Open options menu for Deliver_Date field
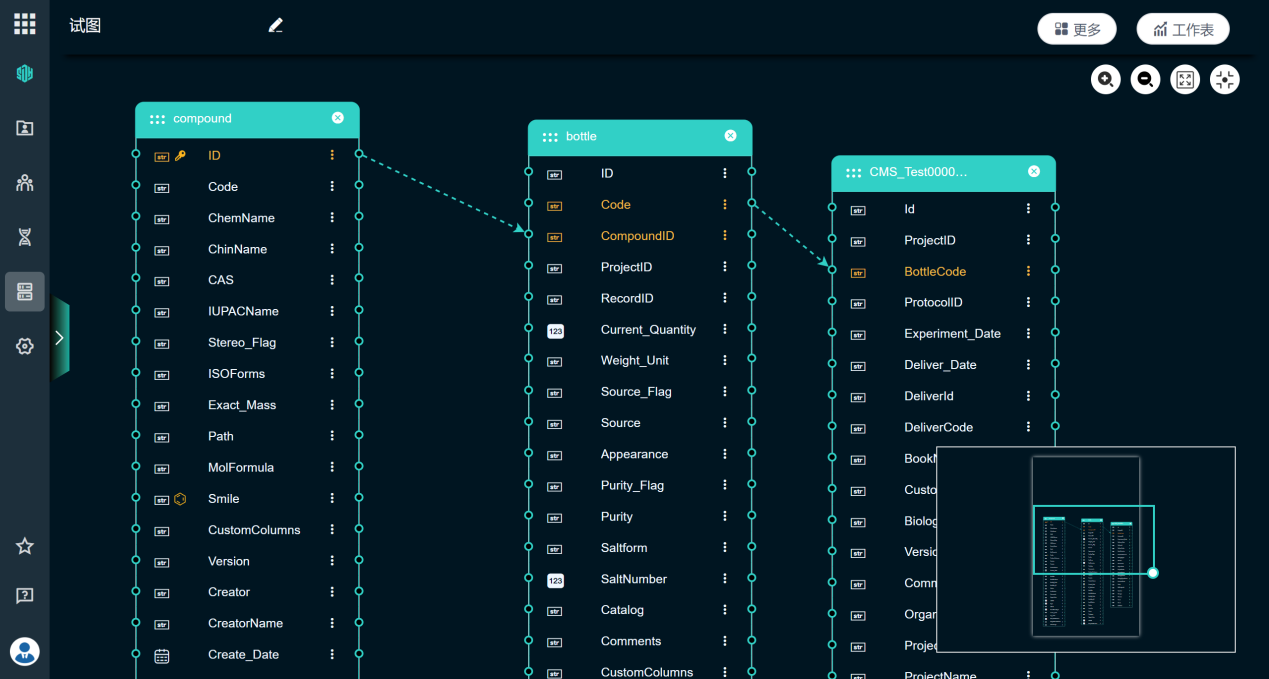 [x=1028, y=365]
